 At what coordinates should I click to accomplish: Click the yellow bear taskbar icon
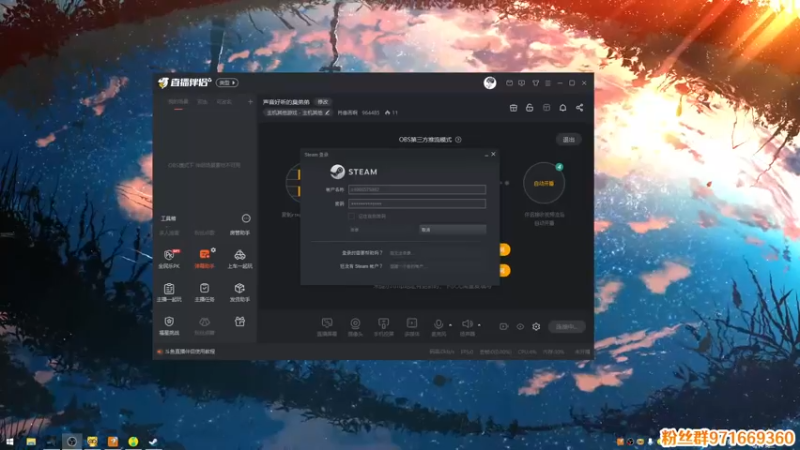[x=92, y=442]
